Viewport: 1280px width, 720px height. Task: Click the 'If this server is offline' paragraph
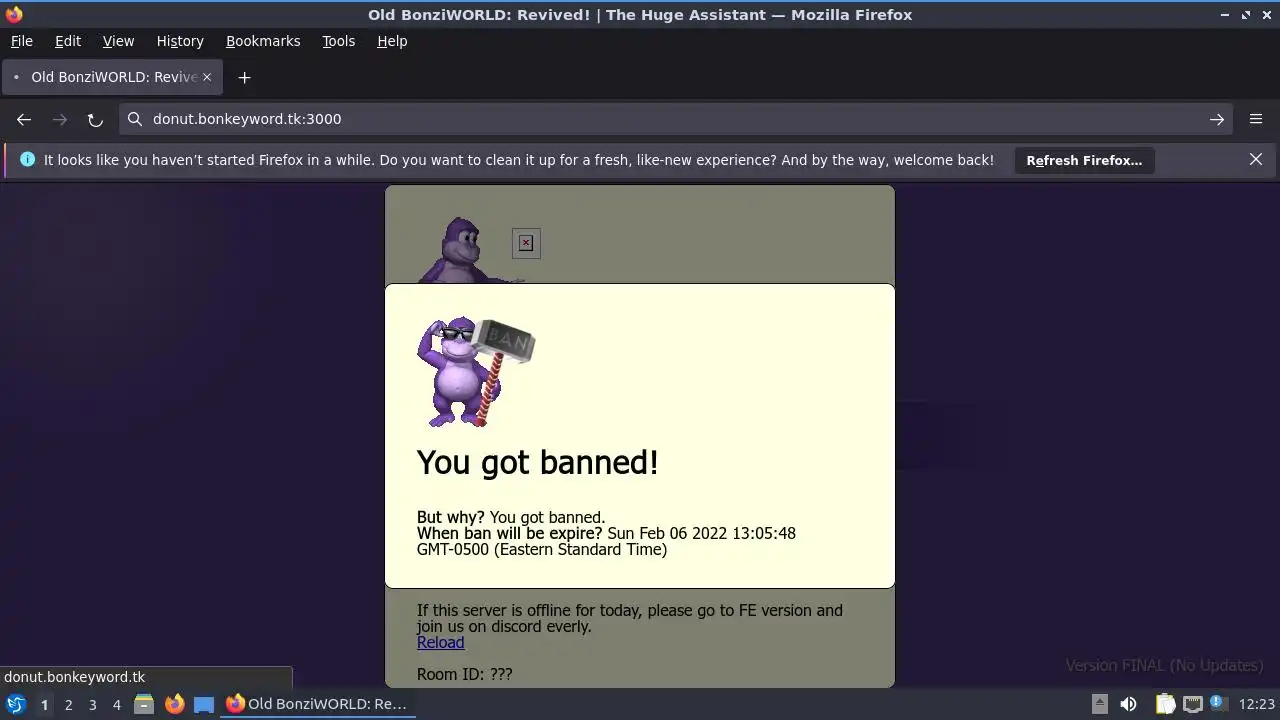point(630,618)
